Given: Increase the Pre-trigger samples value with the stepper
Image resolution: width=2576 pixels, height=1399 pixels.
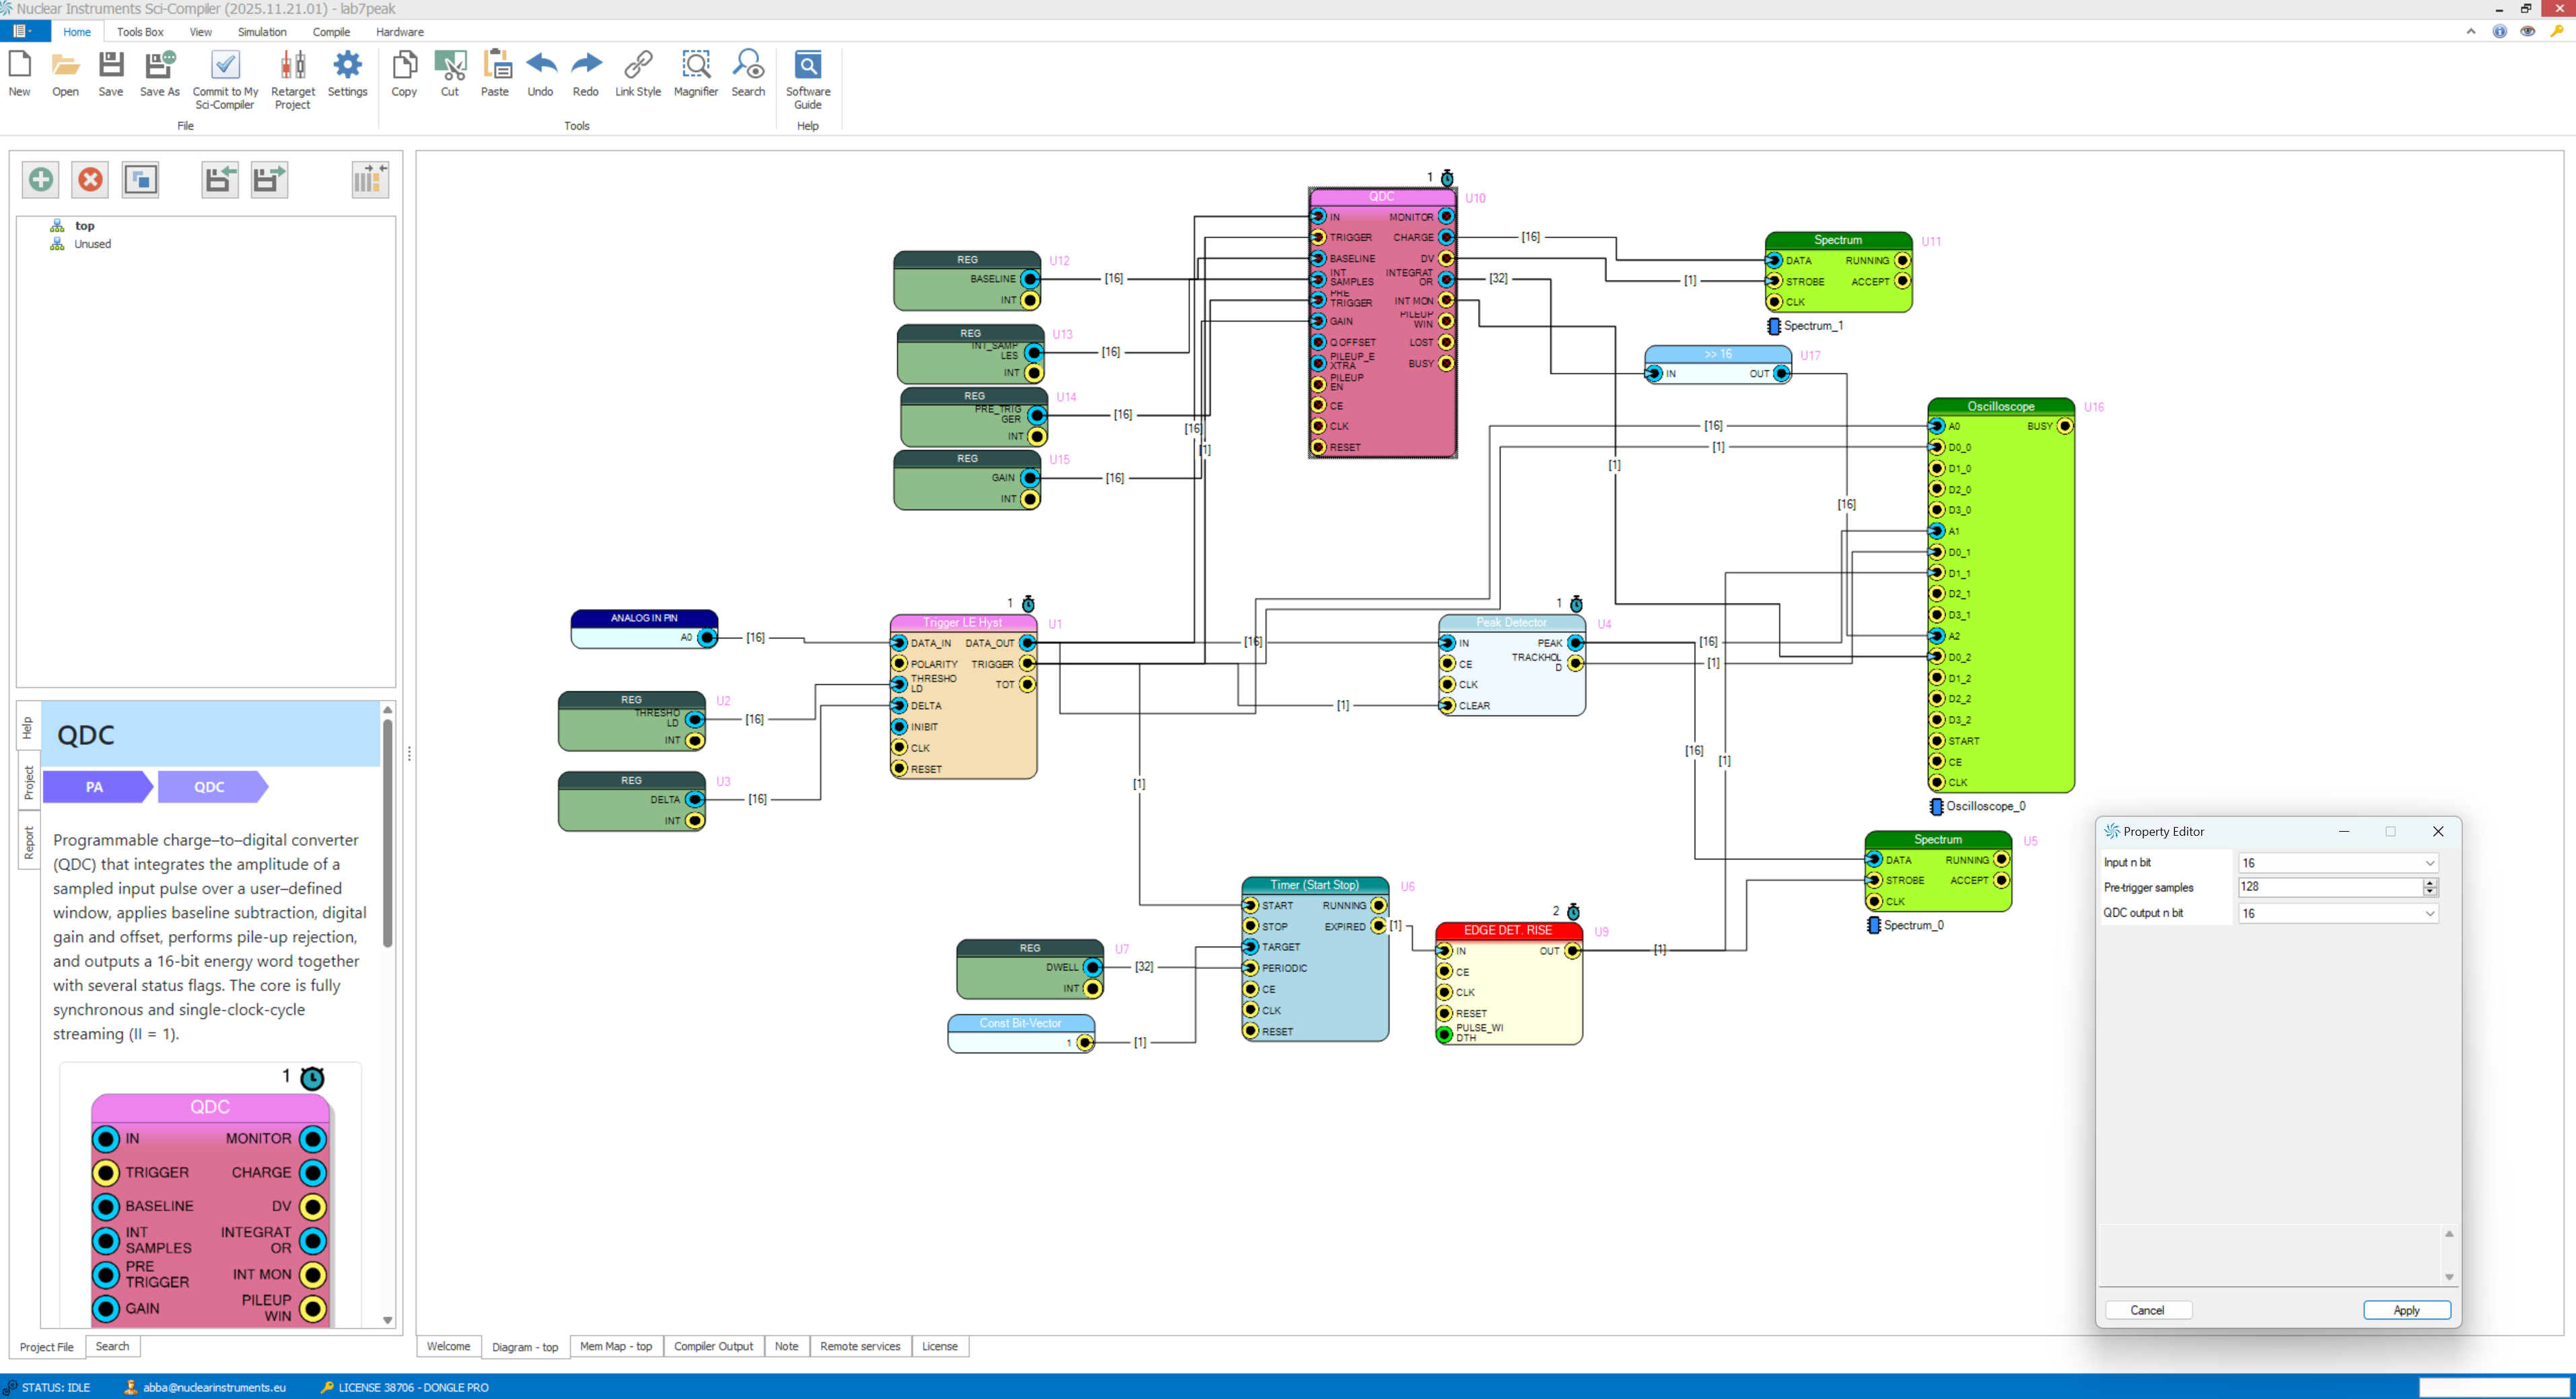Looking at the screenshot, I should click(2430, 883).
